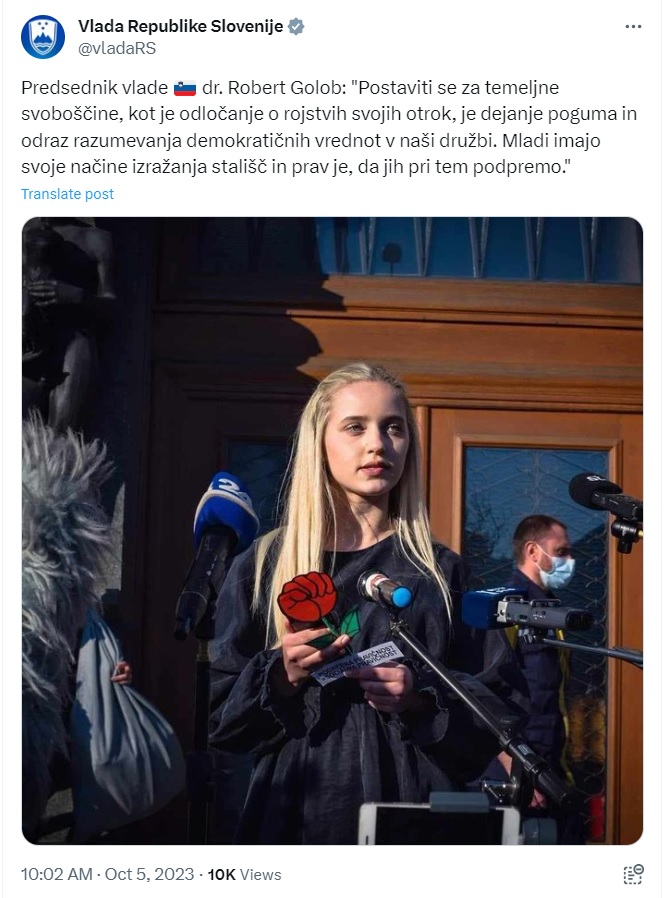Click the quoted text by dr. Robert Golob
The width and height of the screenshot is (670, 898).
[329, 127]
